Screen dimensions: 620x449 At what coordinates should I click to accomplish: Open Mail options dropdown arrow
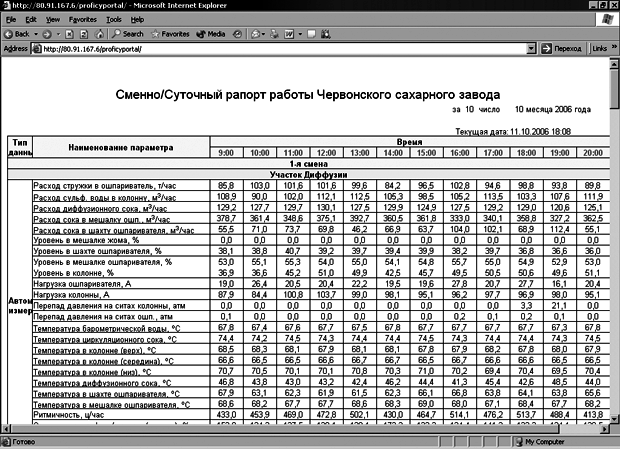[x=263, y=34]
